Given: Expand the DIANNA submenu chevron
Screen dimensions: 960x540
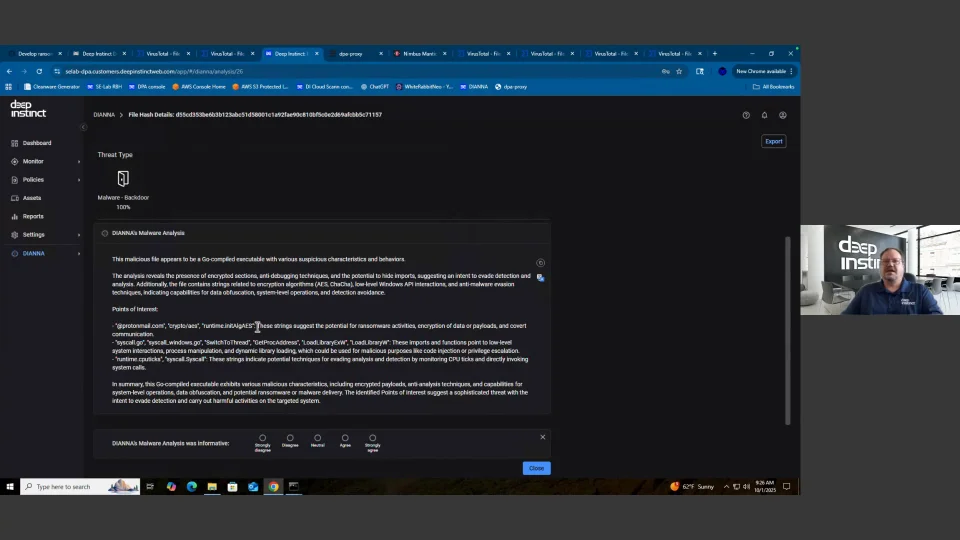Looking at the screenshot, I should click(x=79, y=253).
